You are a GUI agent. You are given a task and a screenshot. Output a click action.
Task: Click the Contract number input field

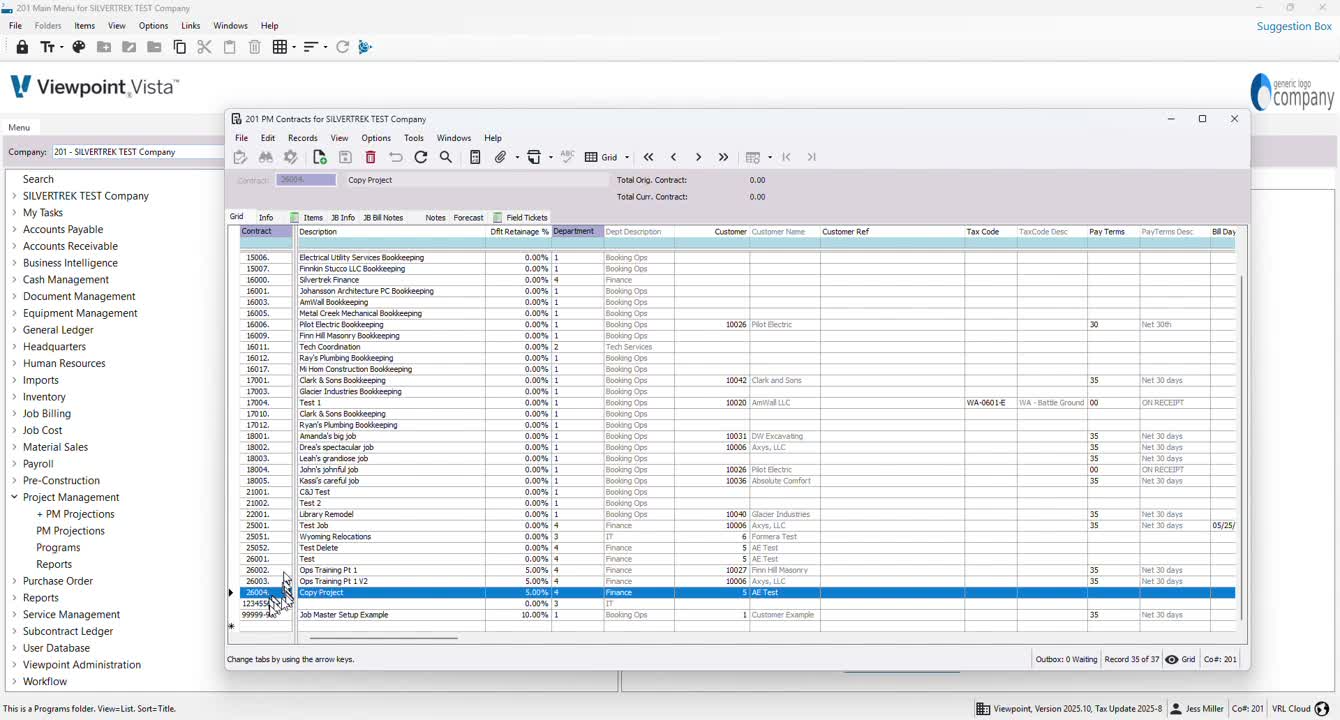point(306,180)
